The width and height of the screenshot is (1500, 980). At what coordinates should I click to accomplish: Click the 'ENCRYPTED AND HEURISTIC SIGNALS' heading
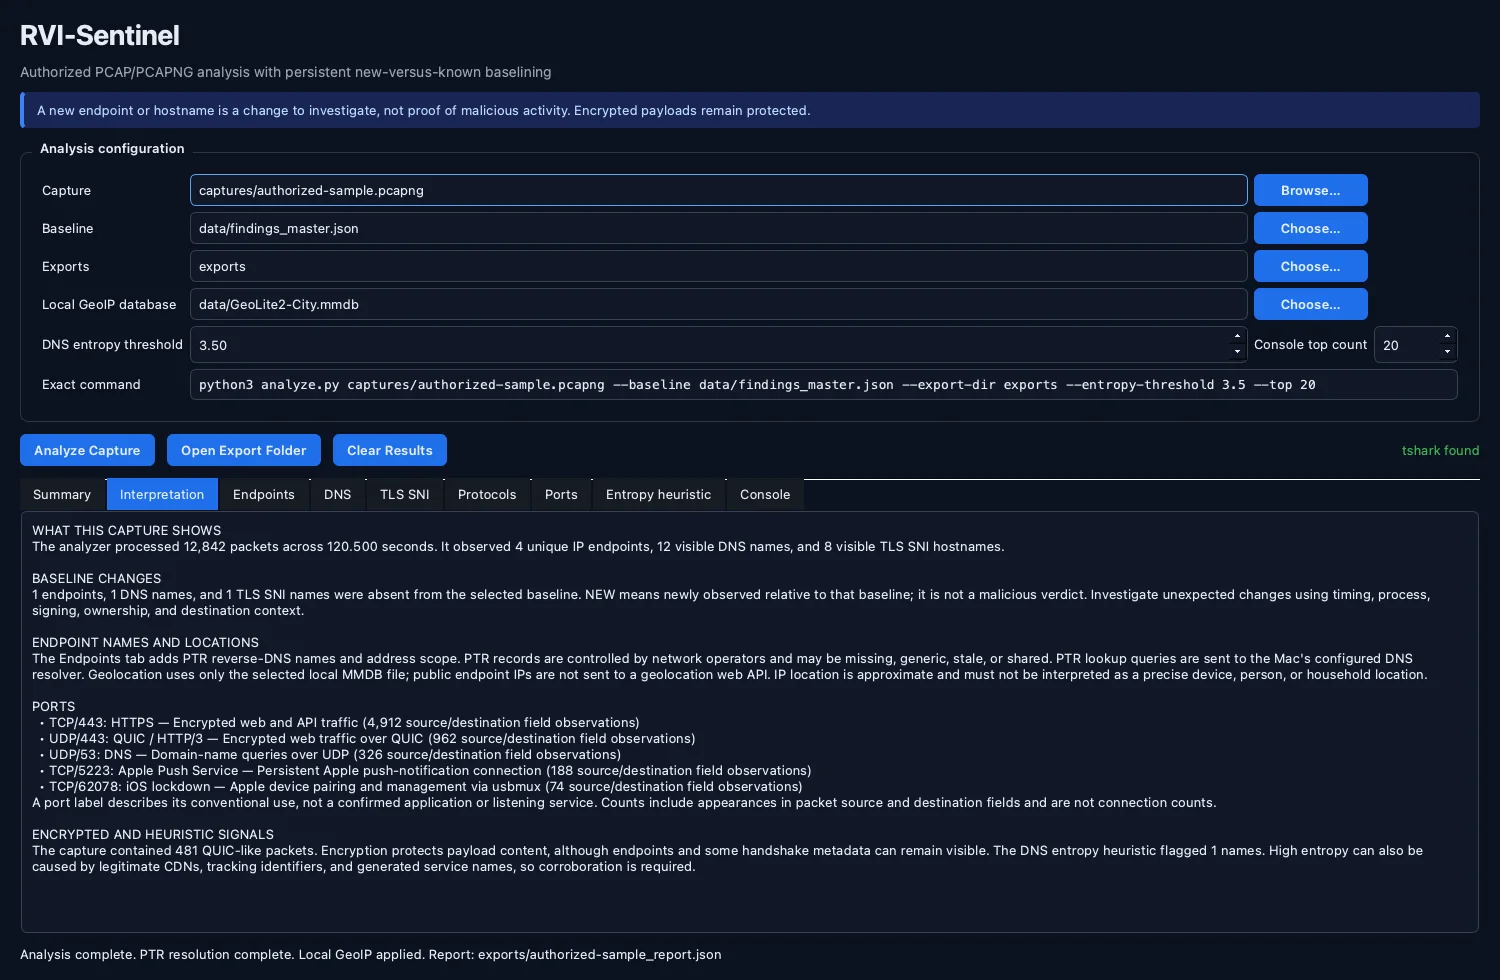pyautogui.click(x=153, y=835)
